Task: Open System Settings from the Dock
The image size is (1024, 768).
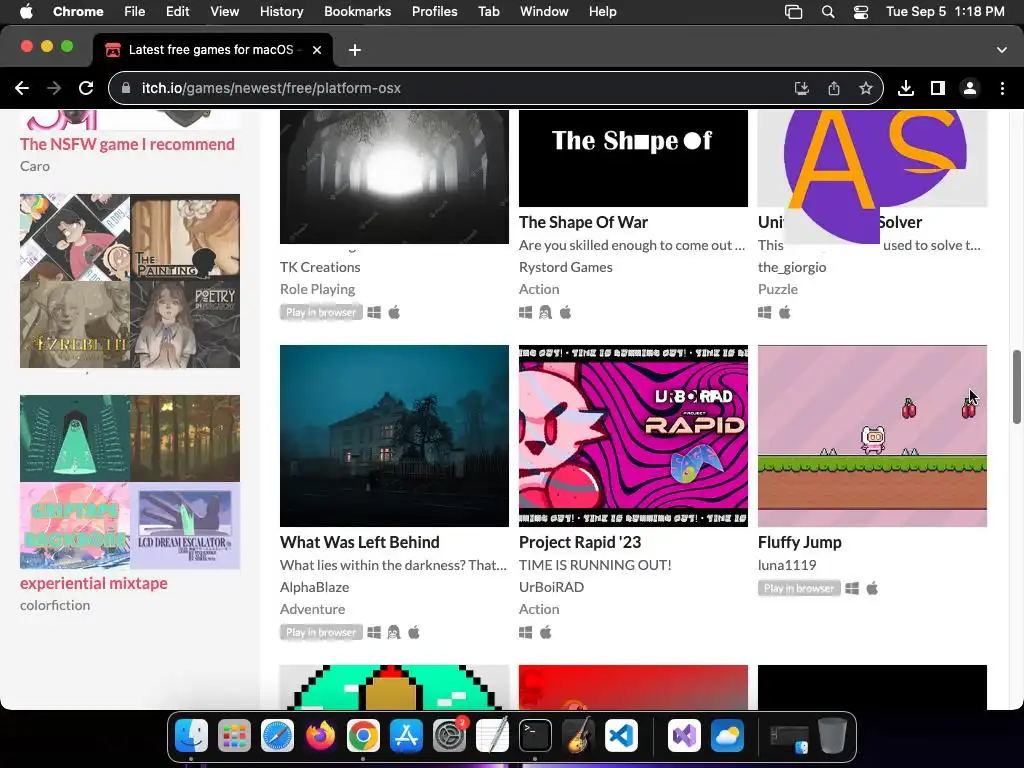Action: [449, 736]
